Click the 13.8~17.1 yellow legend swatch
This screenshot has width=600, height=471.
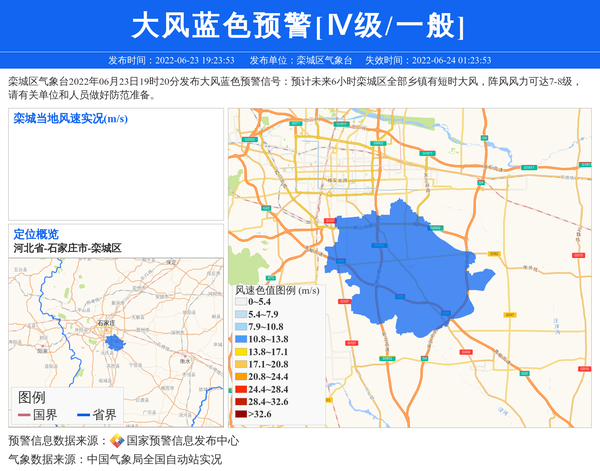pyautogui.click(x=240, y=352)
